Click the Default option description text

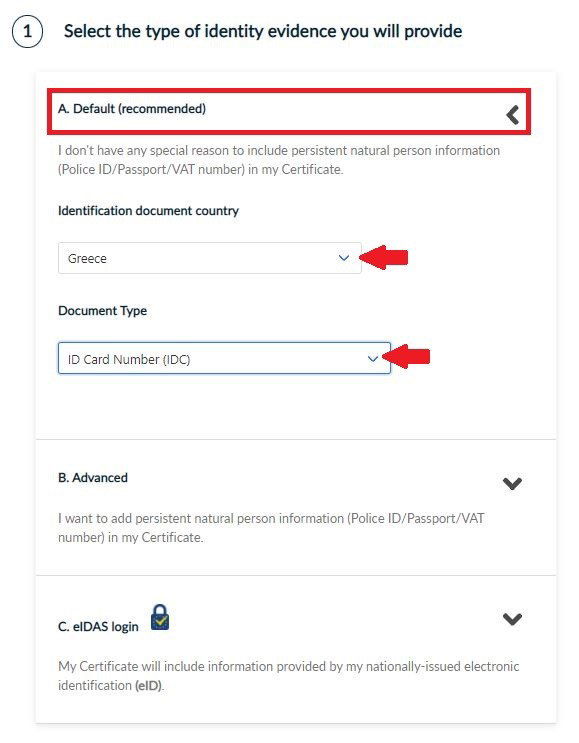tap(279, 160)
